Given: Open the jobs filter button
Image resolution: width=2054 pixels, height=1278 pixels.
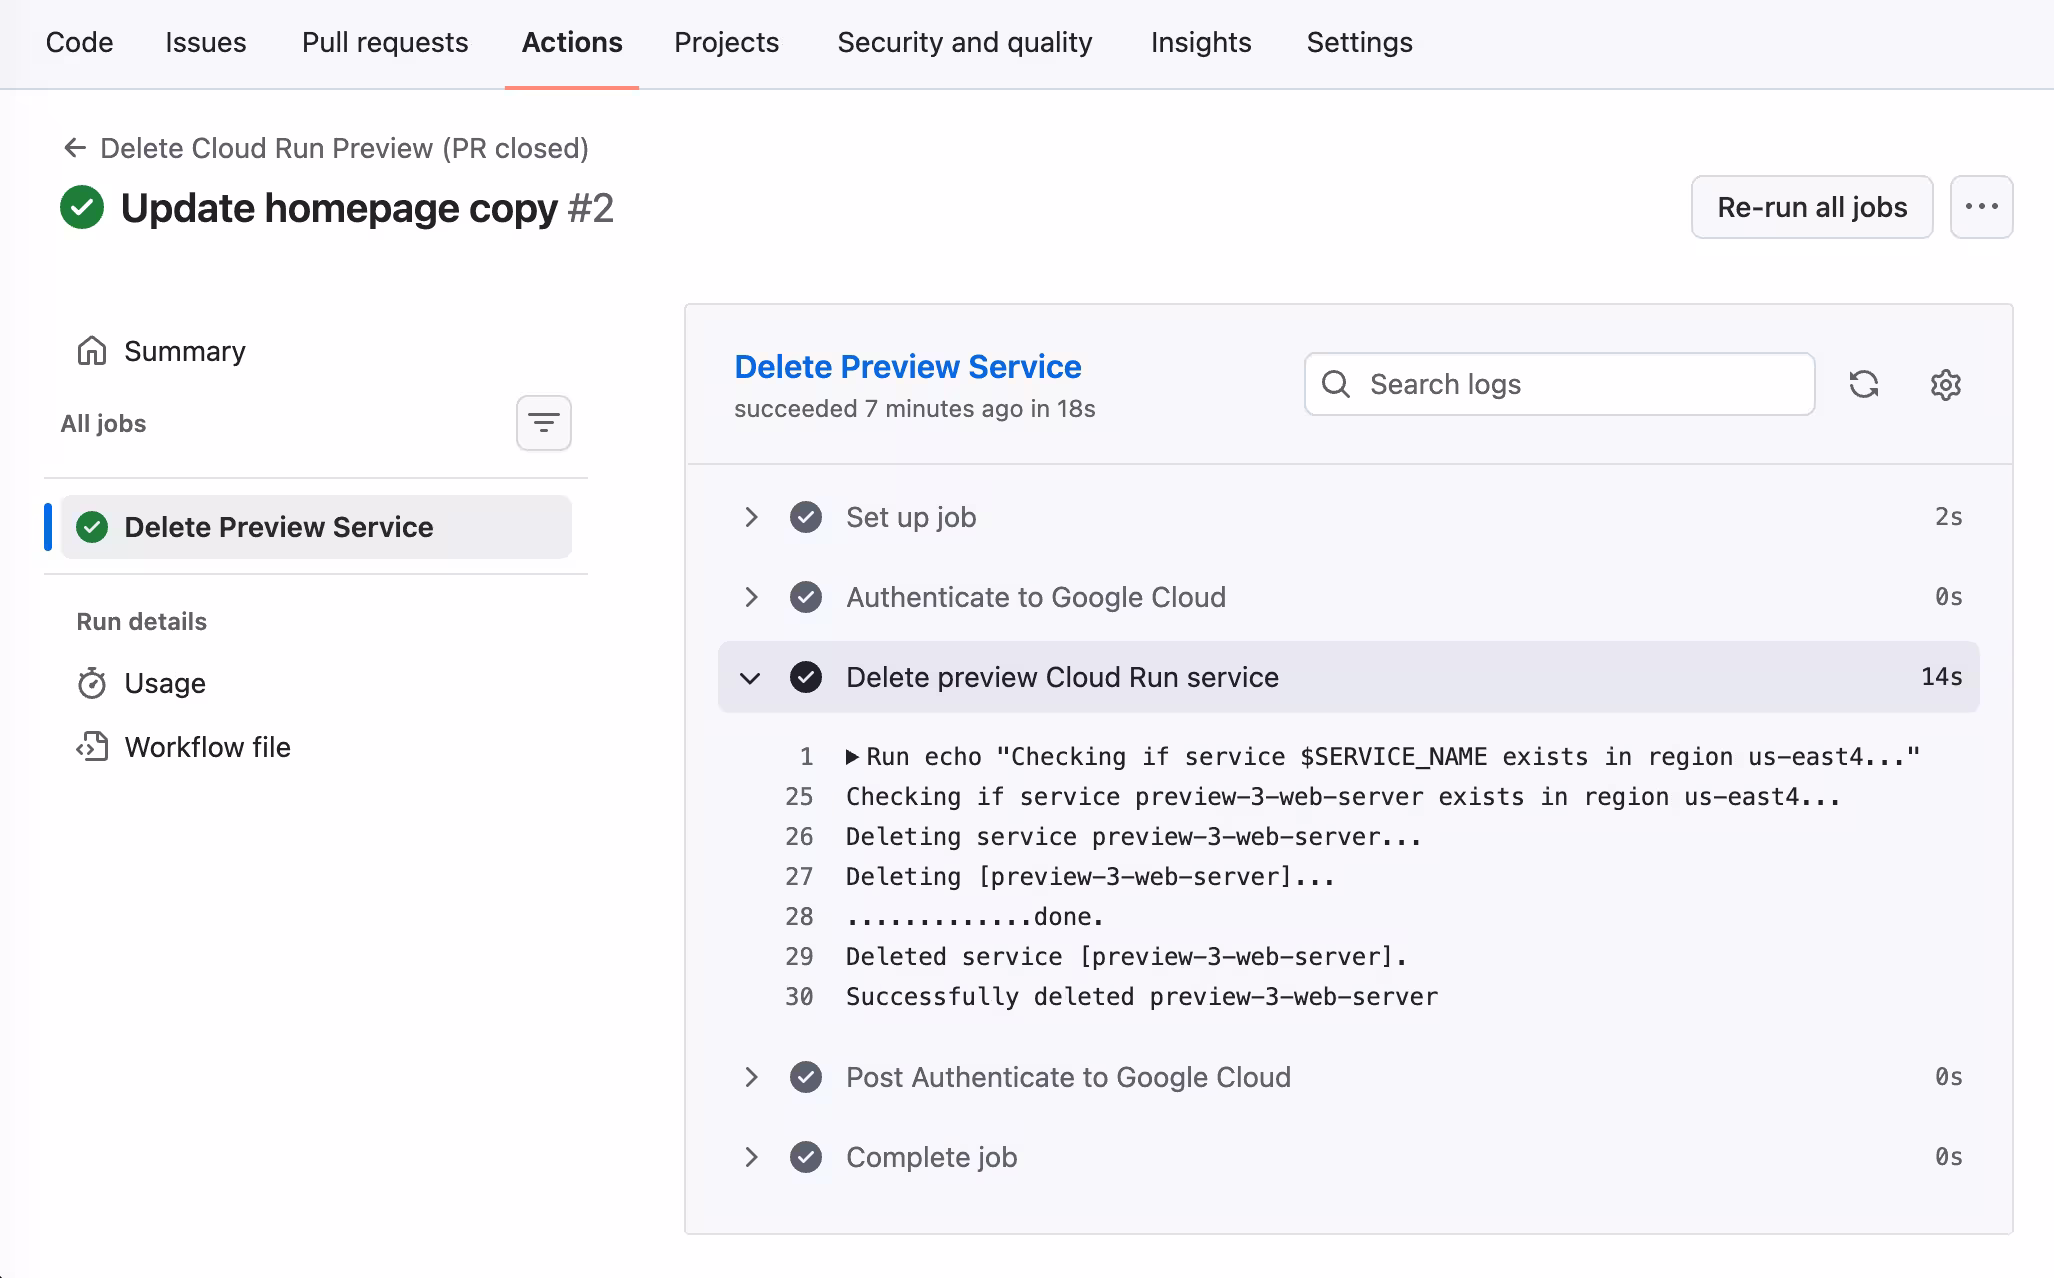Looking at the screenshot, I should (x=544, y=423).
